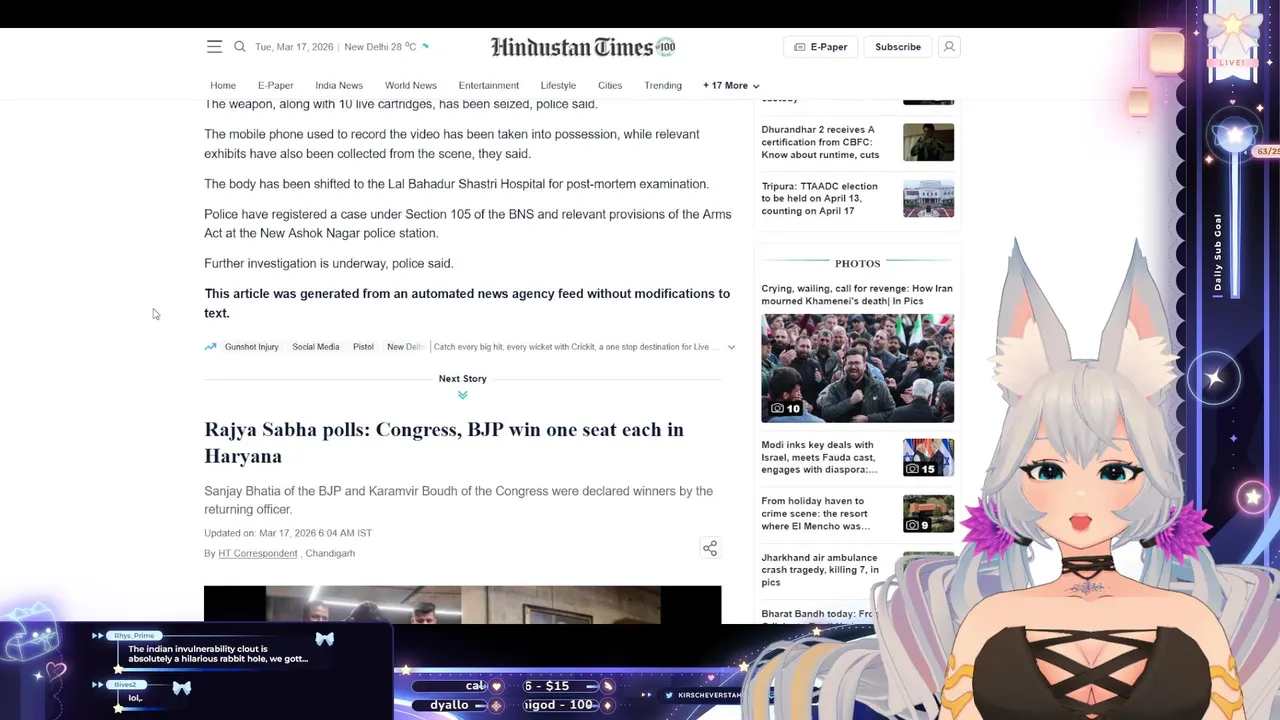Click the Rajya Sabha article lead image
Image resolution: width=1280 pixels, height=720 pixels.
pos(462,604)
